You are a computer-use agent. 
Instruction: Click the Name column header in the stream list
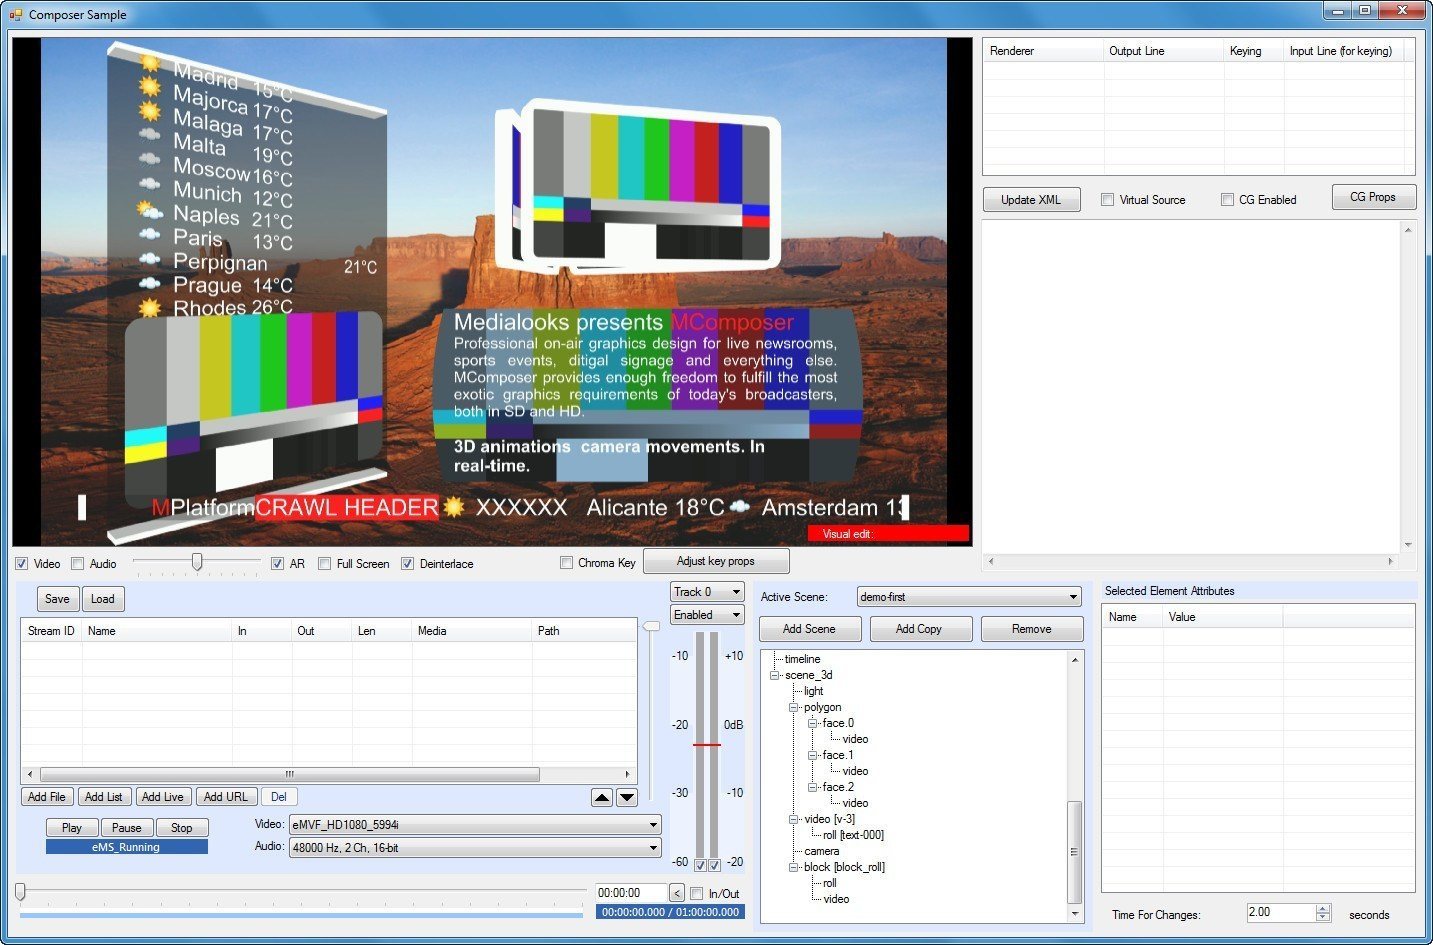(x=157, y=630)
